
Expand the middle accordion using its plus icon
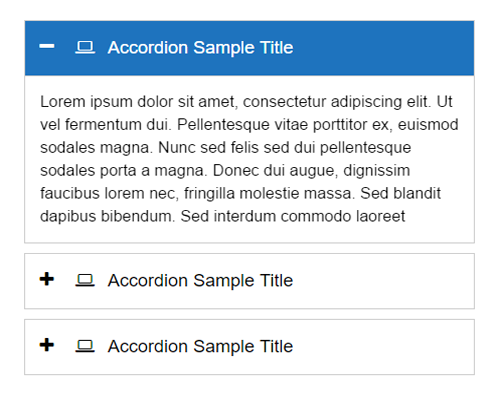click(x=47, y=279)
